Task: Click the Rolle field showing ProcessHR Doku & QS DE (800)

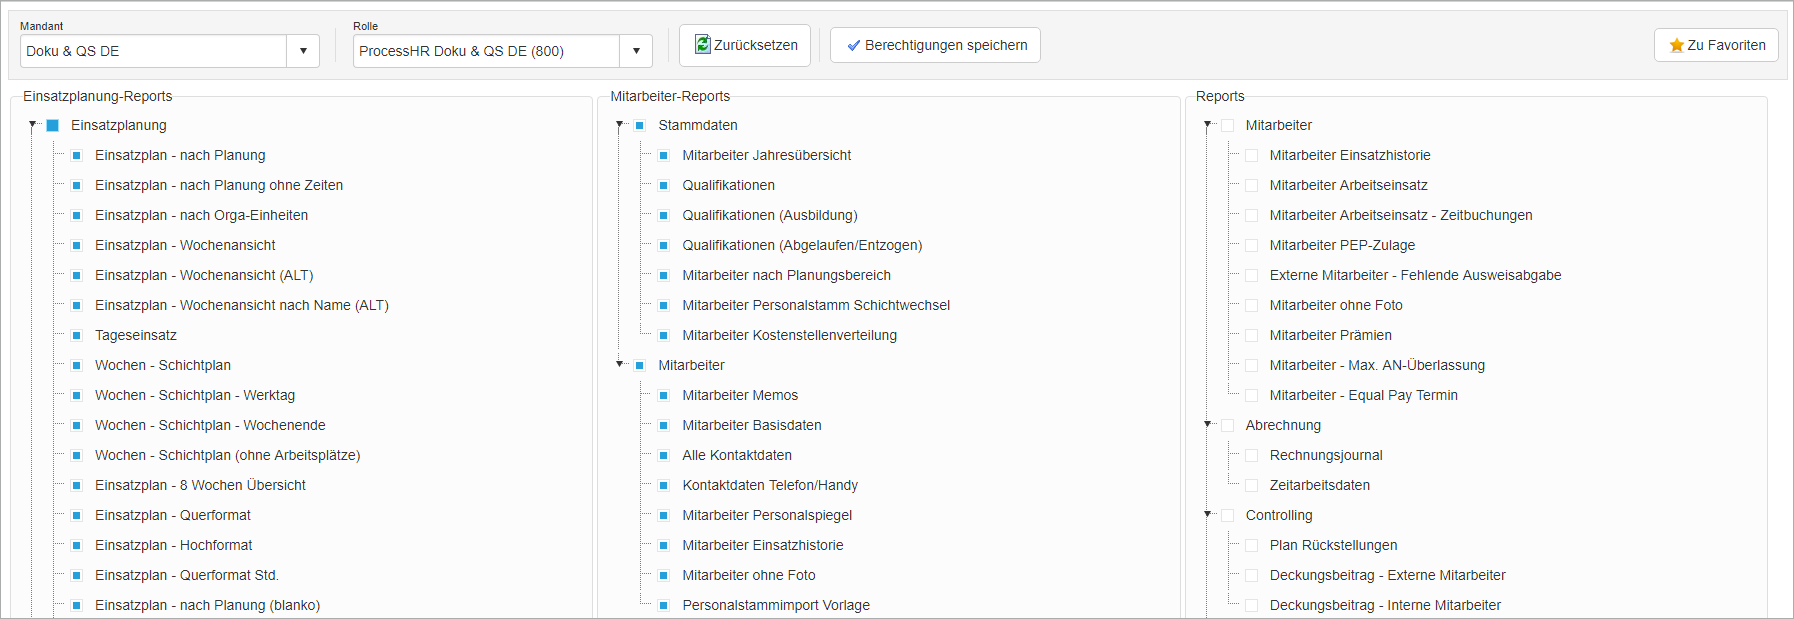Action: click(x=487, y=51)
